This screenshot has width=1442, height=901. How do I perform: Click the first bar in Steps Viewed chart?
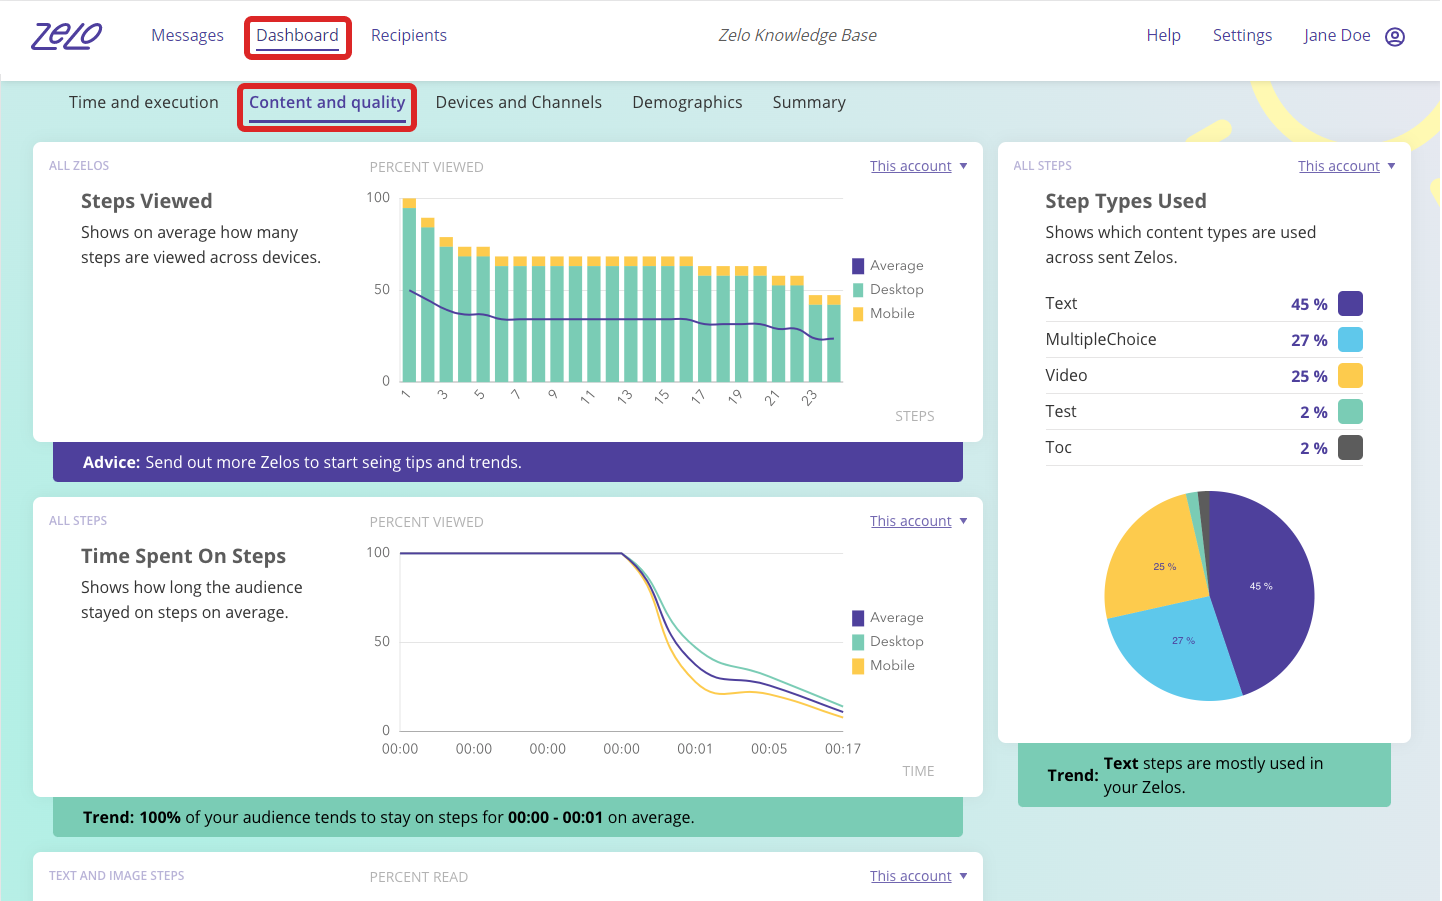[409, 290]
